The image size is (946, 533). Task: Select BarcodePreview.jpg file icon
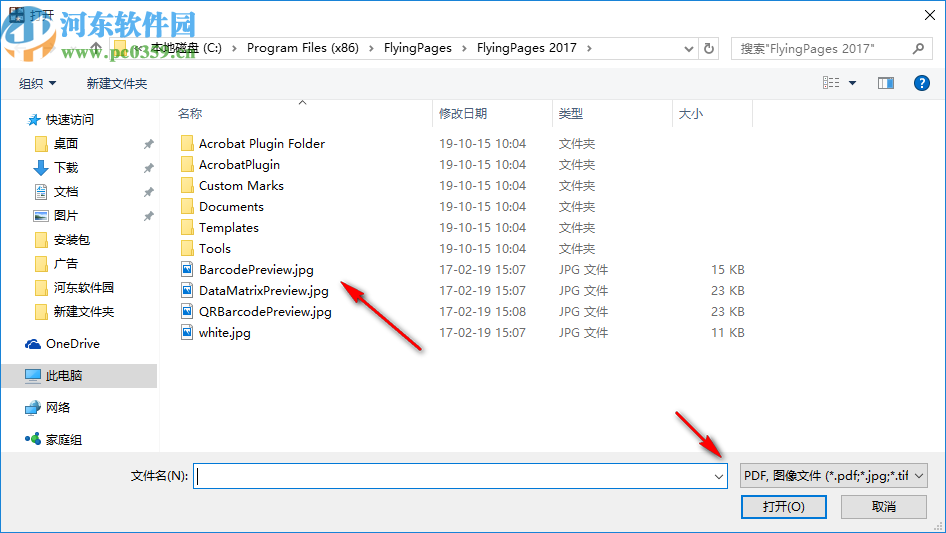pyautogui.click(x=188, y=269)
